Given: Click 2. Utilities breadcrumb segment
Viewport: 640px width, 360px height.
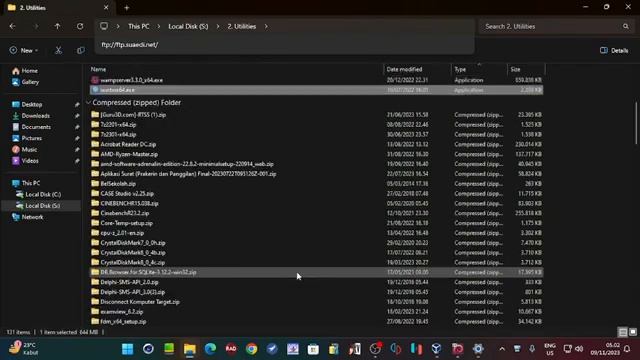Looking at the screenshot, I should point(242,26).
